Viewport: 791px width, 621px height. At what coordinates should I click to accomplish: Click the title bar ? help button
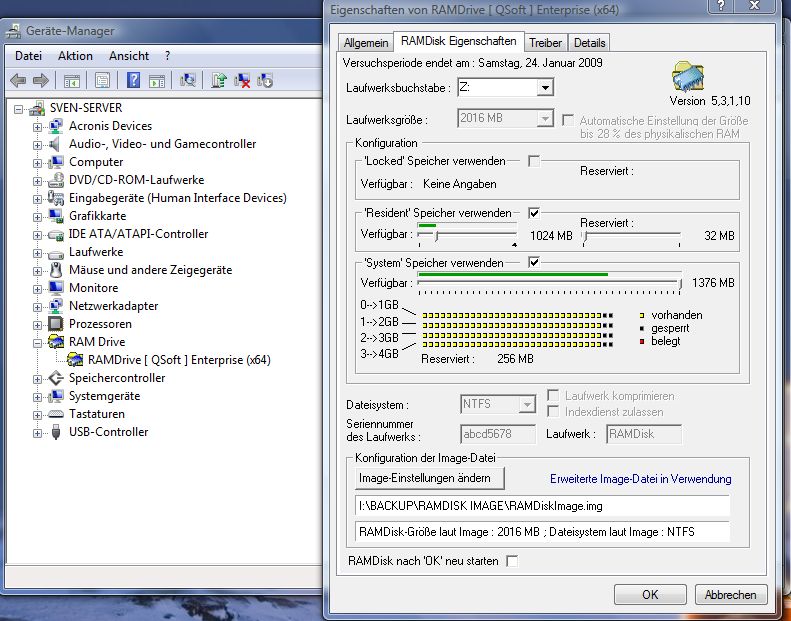click(721, 6)
